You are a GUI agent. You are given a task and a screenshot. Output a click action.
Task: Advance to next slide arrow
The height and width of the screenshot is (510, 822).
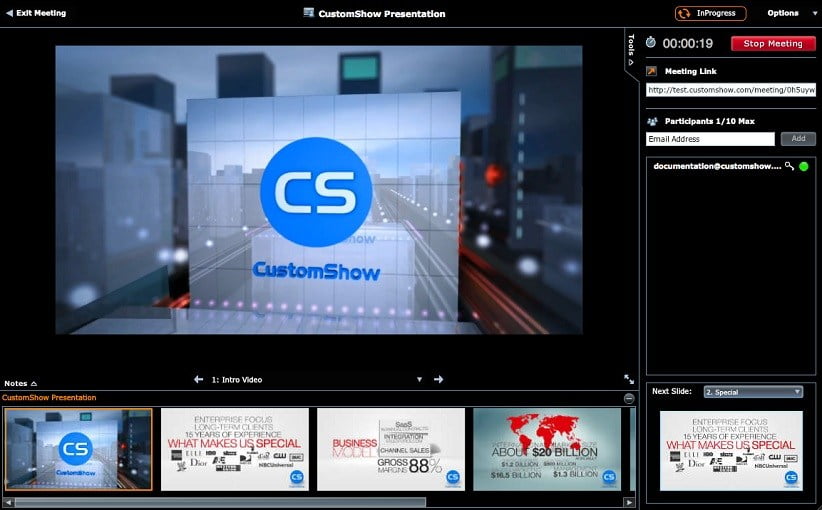(438, 379)
